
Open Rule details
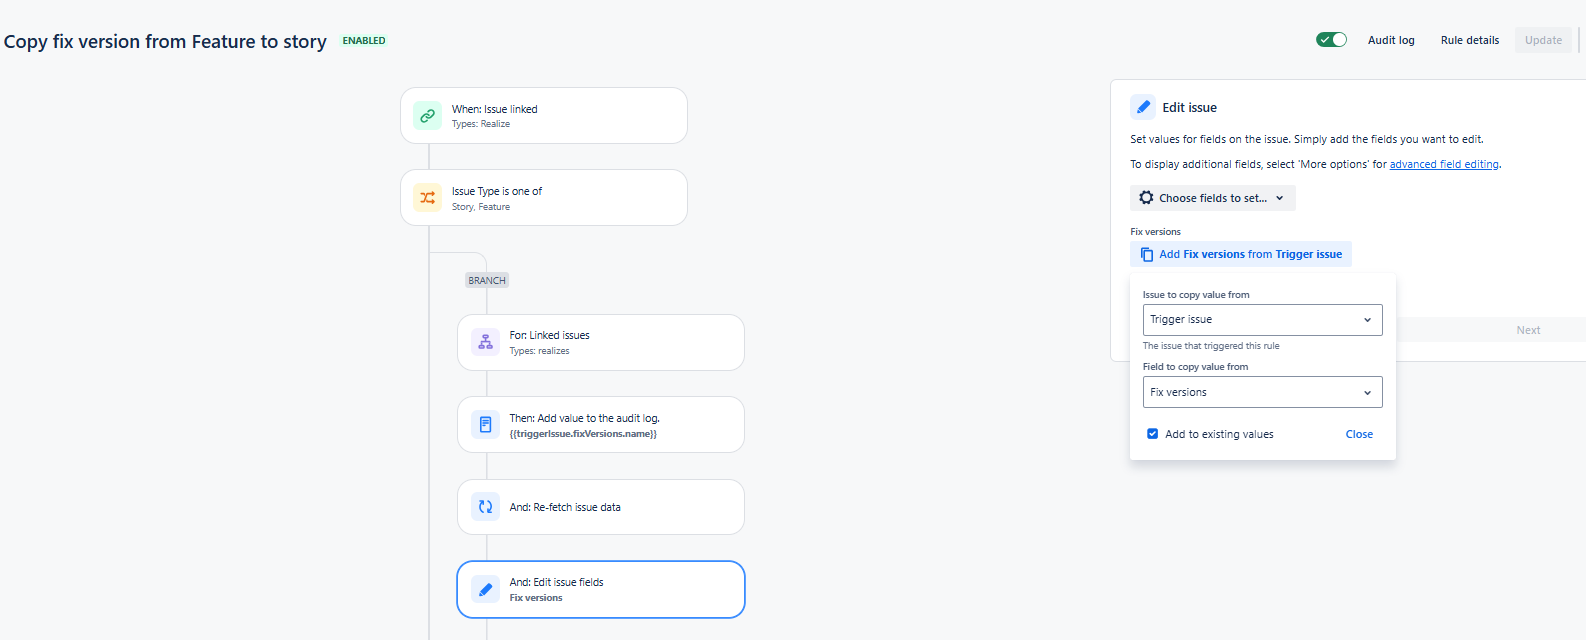[x=1470, y=40]
